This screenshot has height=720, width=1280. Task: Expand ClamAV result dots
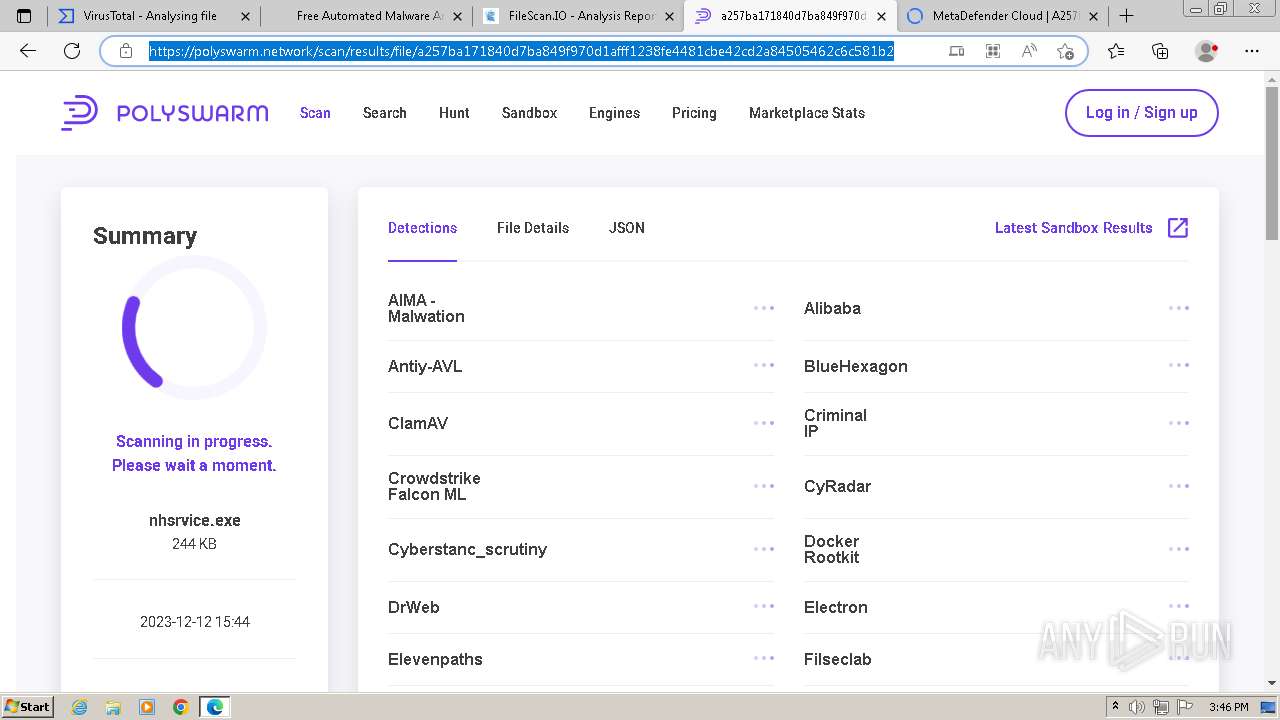pos(764,423)
